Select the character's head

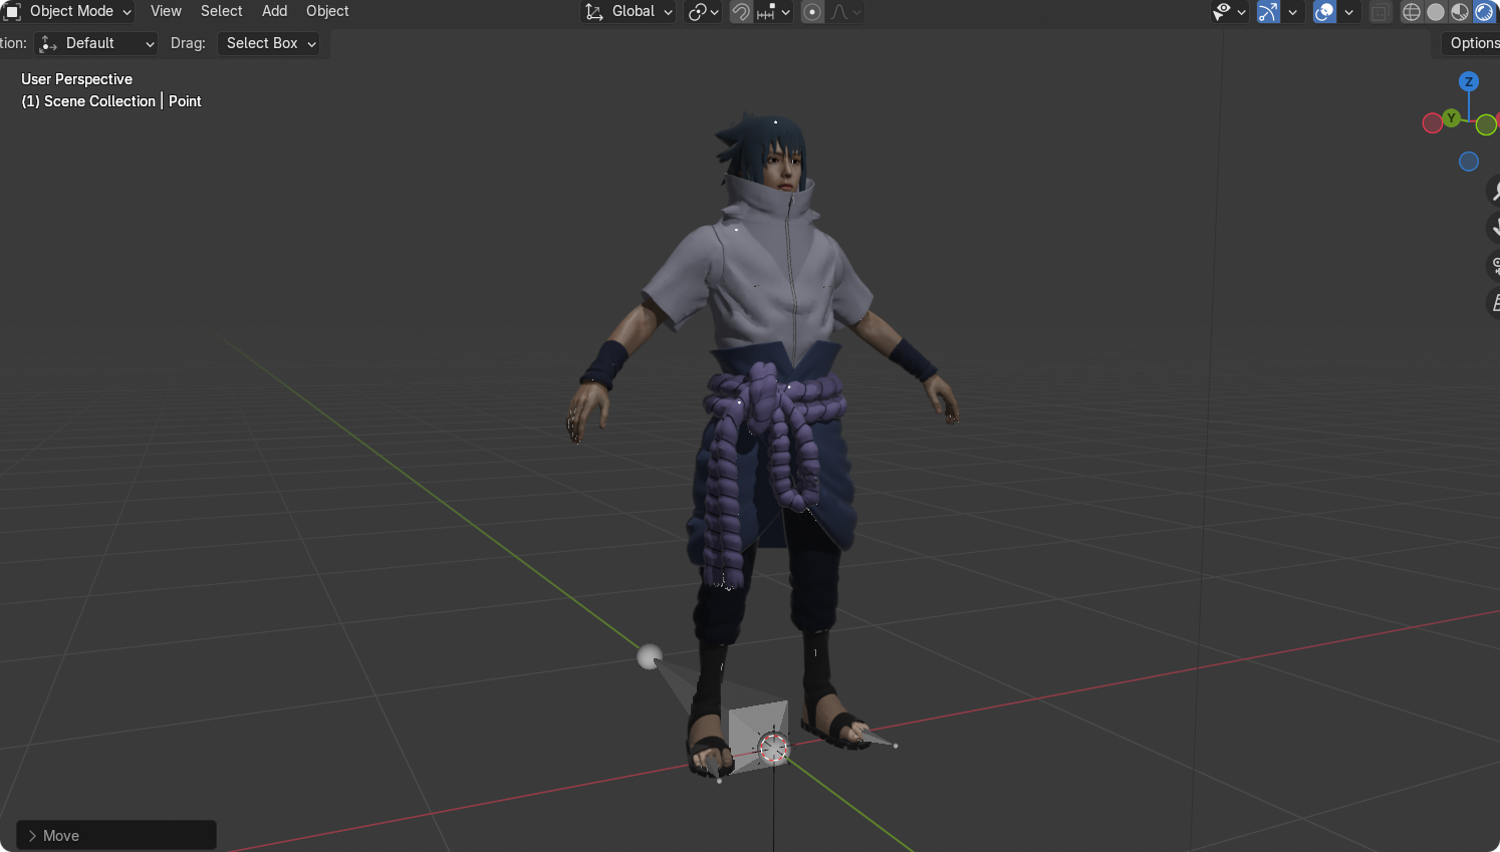point(769,153)
